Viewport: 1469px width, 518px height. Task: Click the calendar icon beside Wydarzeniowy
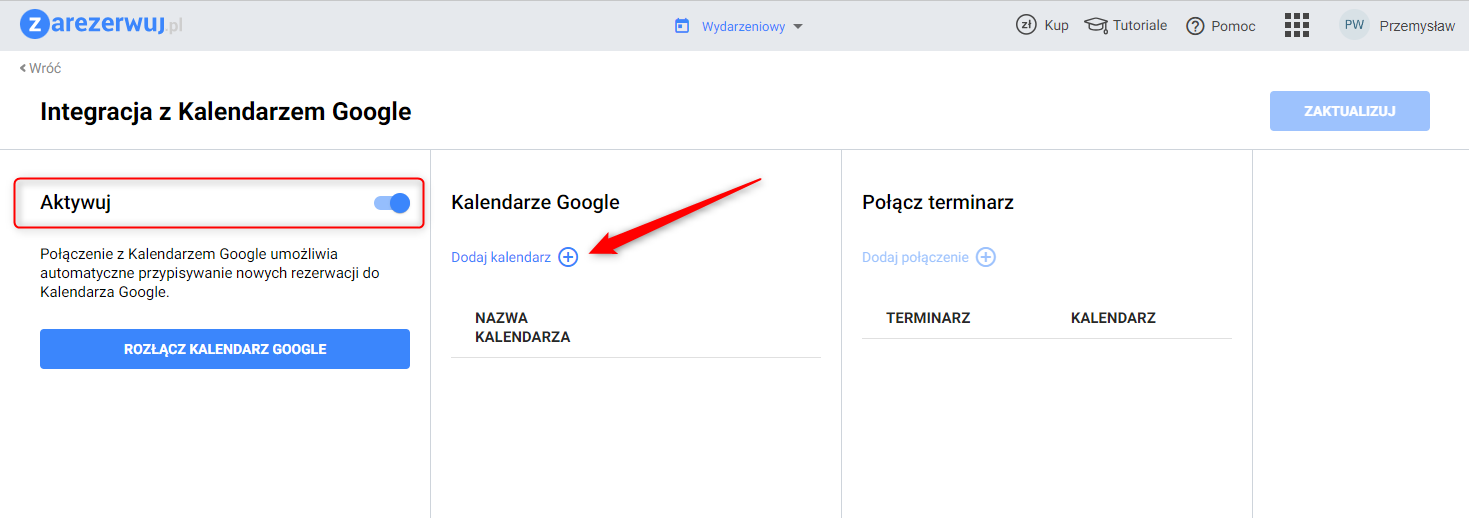pos(682,26)
